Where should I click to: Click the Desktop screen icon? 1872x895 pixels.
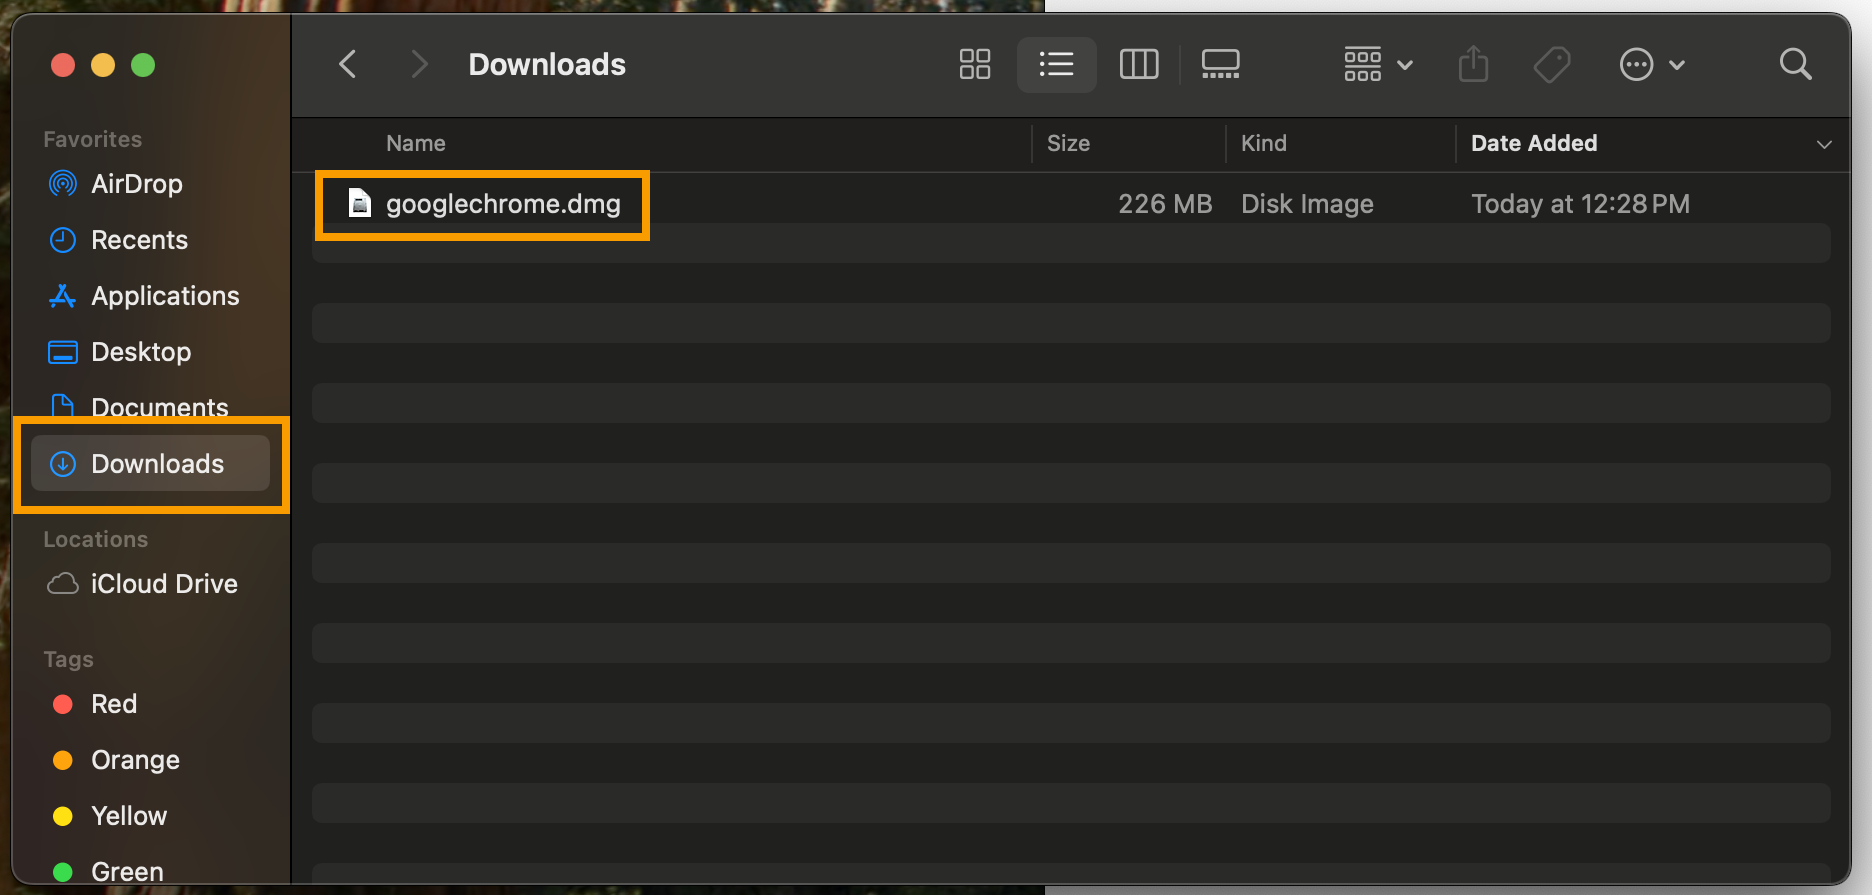pos(63,352)
